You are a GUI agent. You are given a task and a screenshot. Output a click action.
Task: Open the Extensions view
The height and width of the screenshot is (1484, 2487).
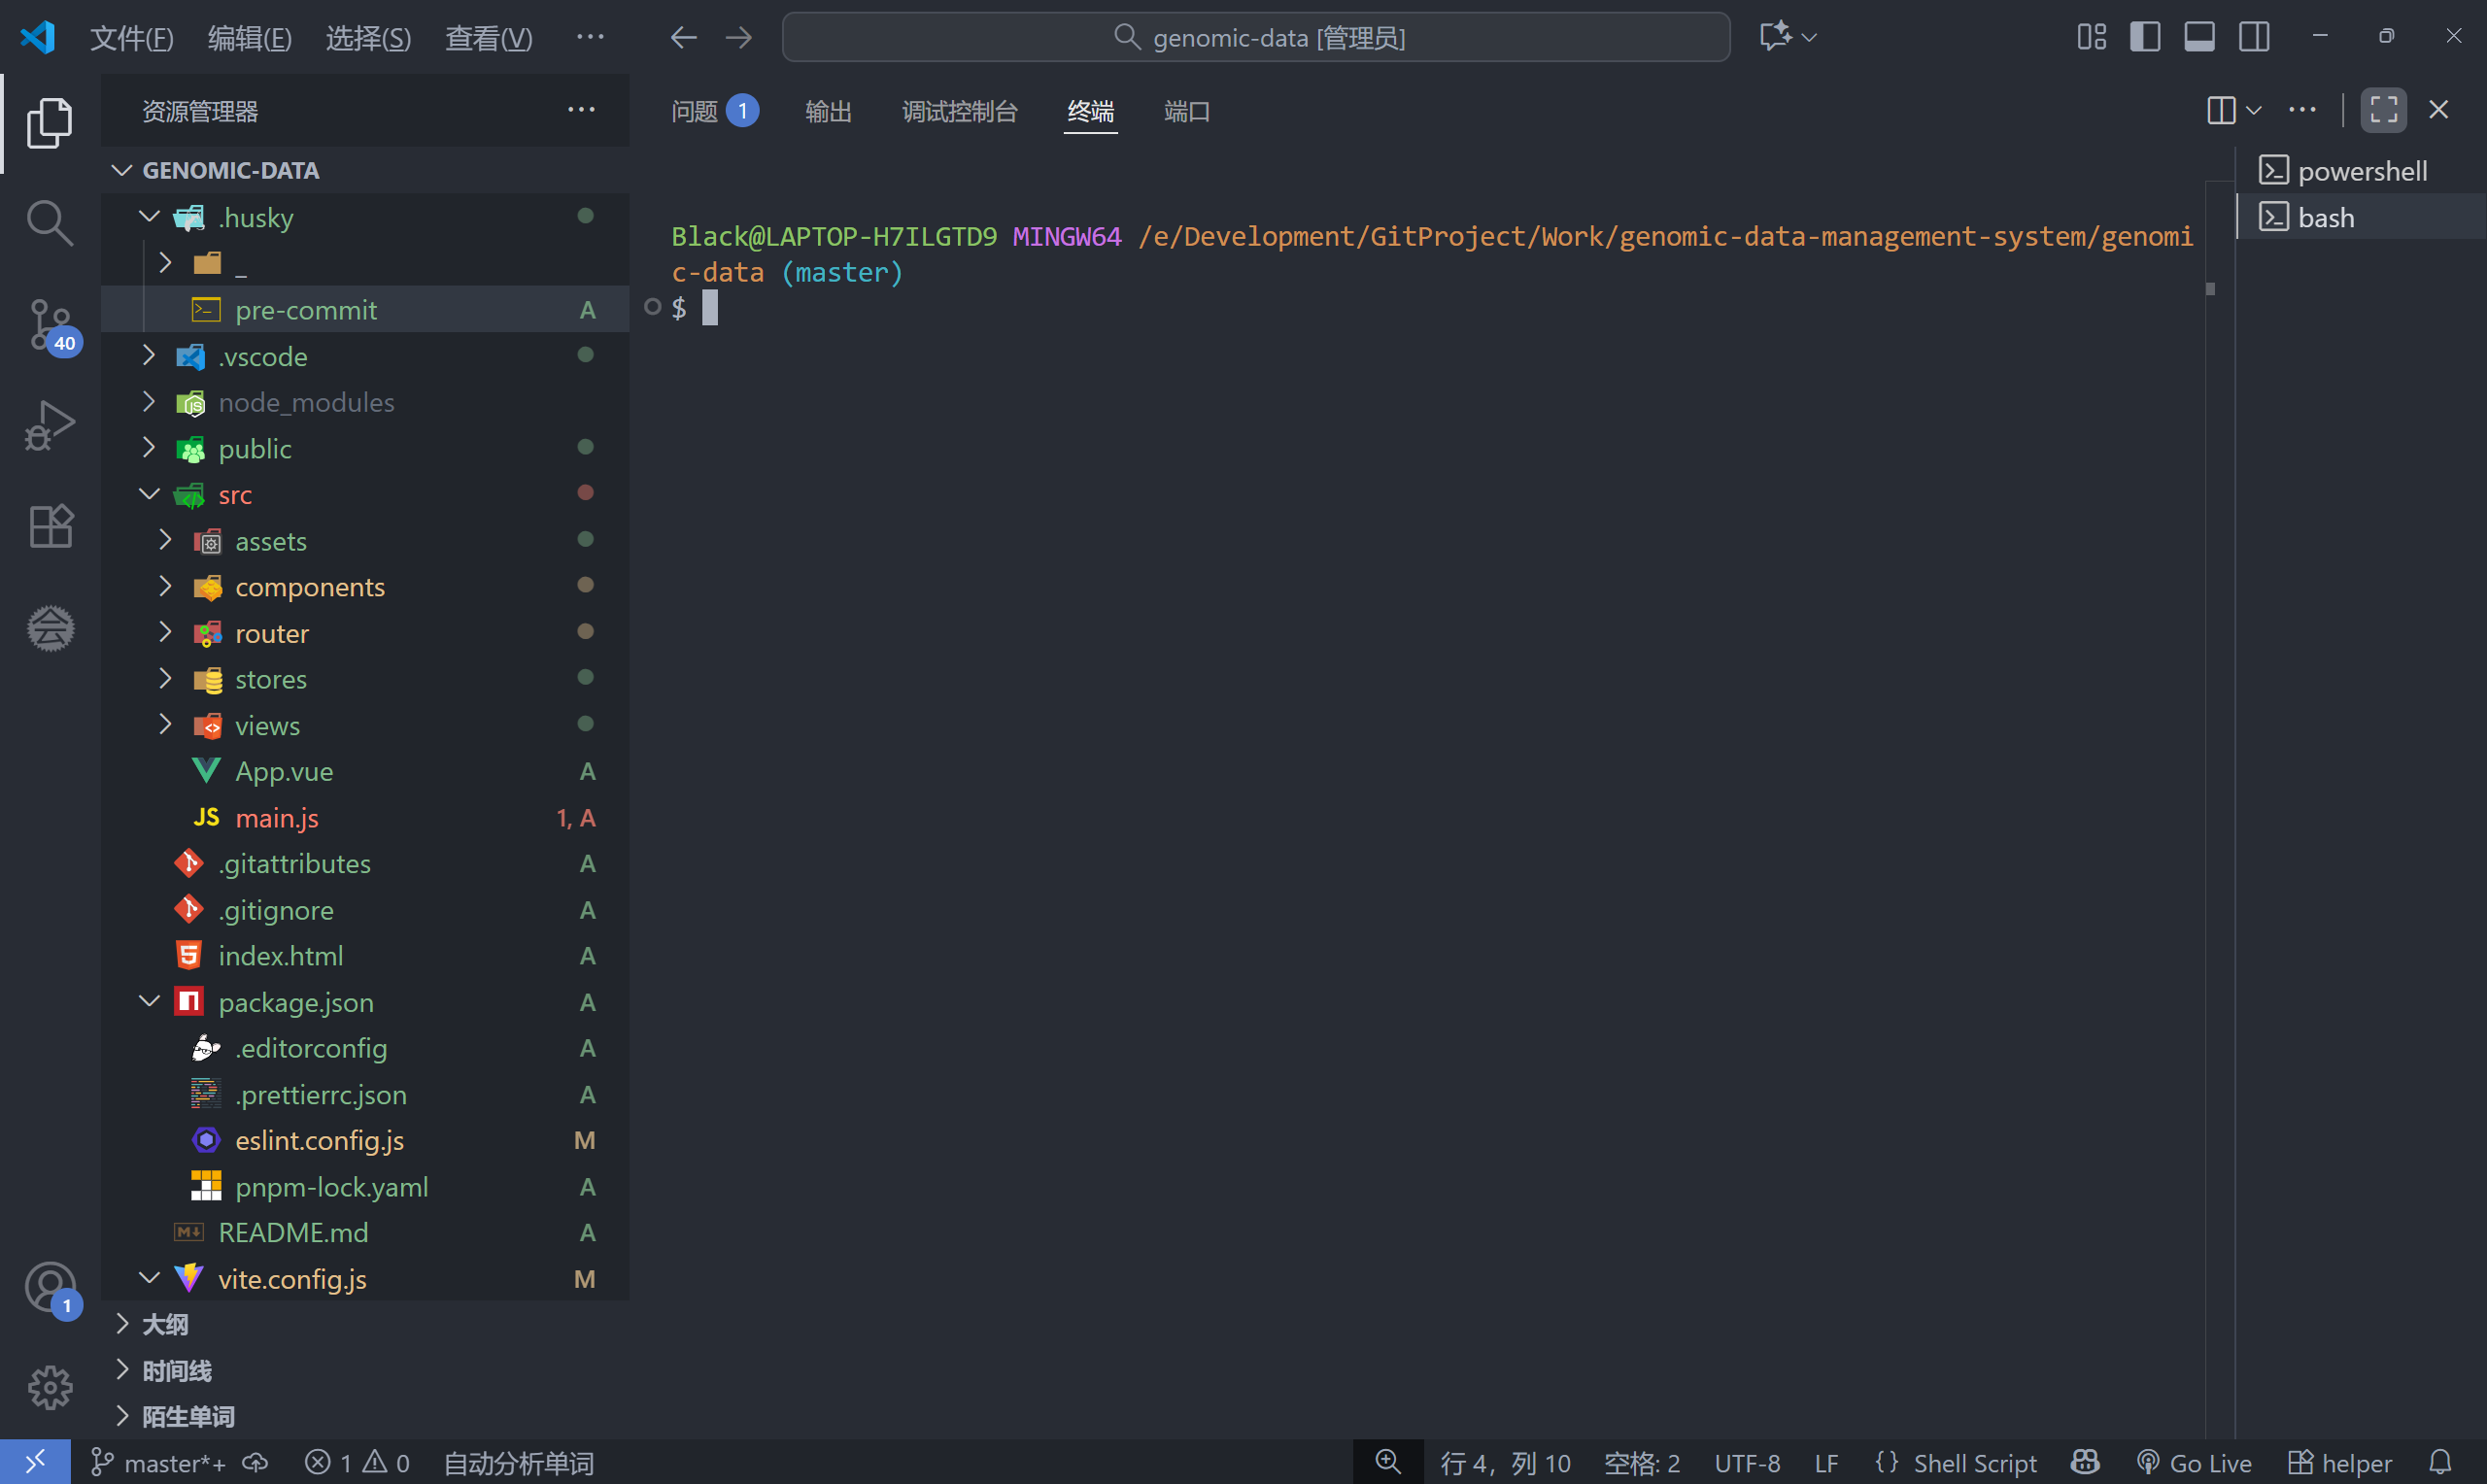pyautogui.click(x=49, y=526)
